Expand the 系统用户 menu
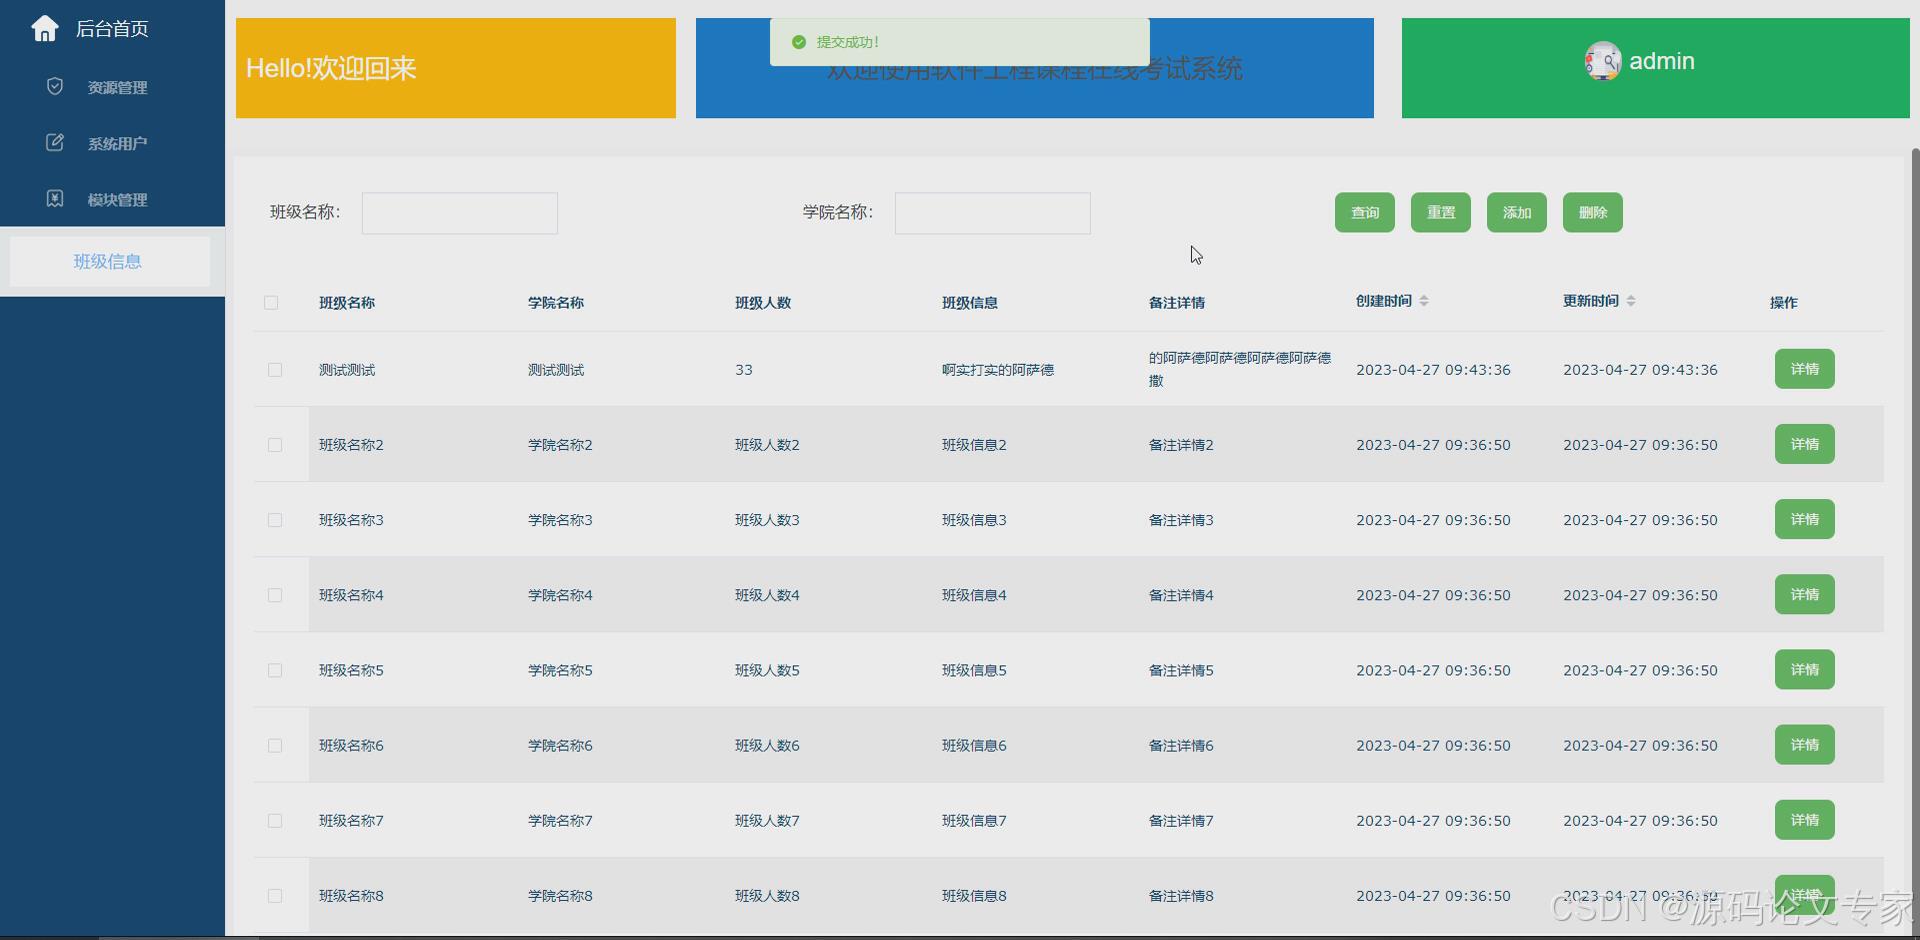1920x940 pixels. coord(112,143)
